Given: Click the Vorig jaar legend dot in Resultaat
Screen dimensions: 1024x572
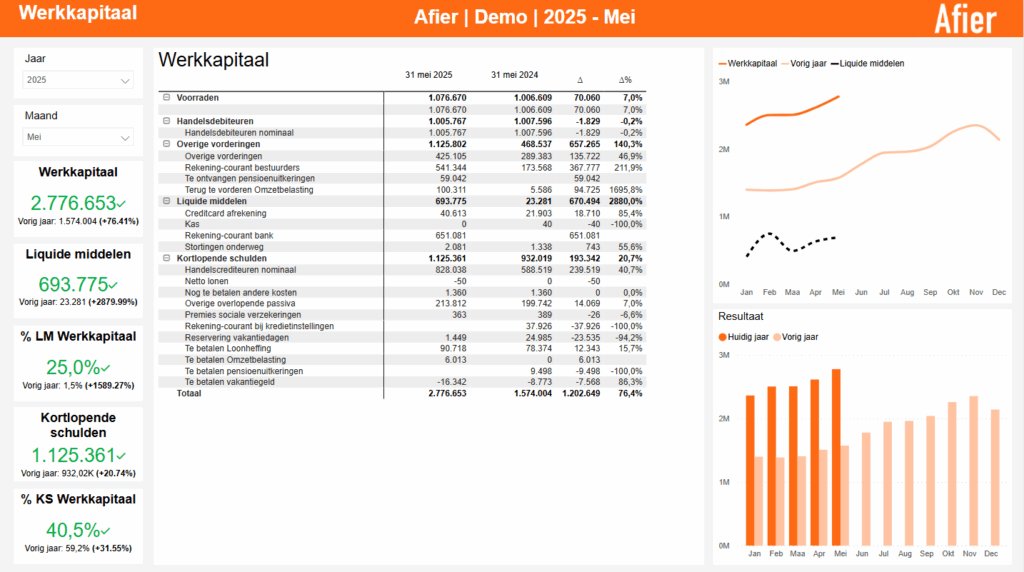Looking at the screenshot, I should 775,336.
